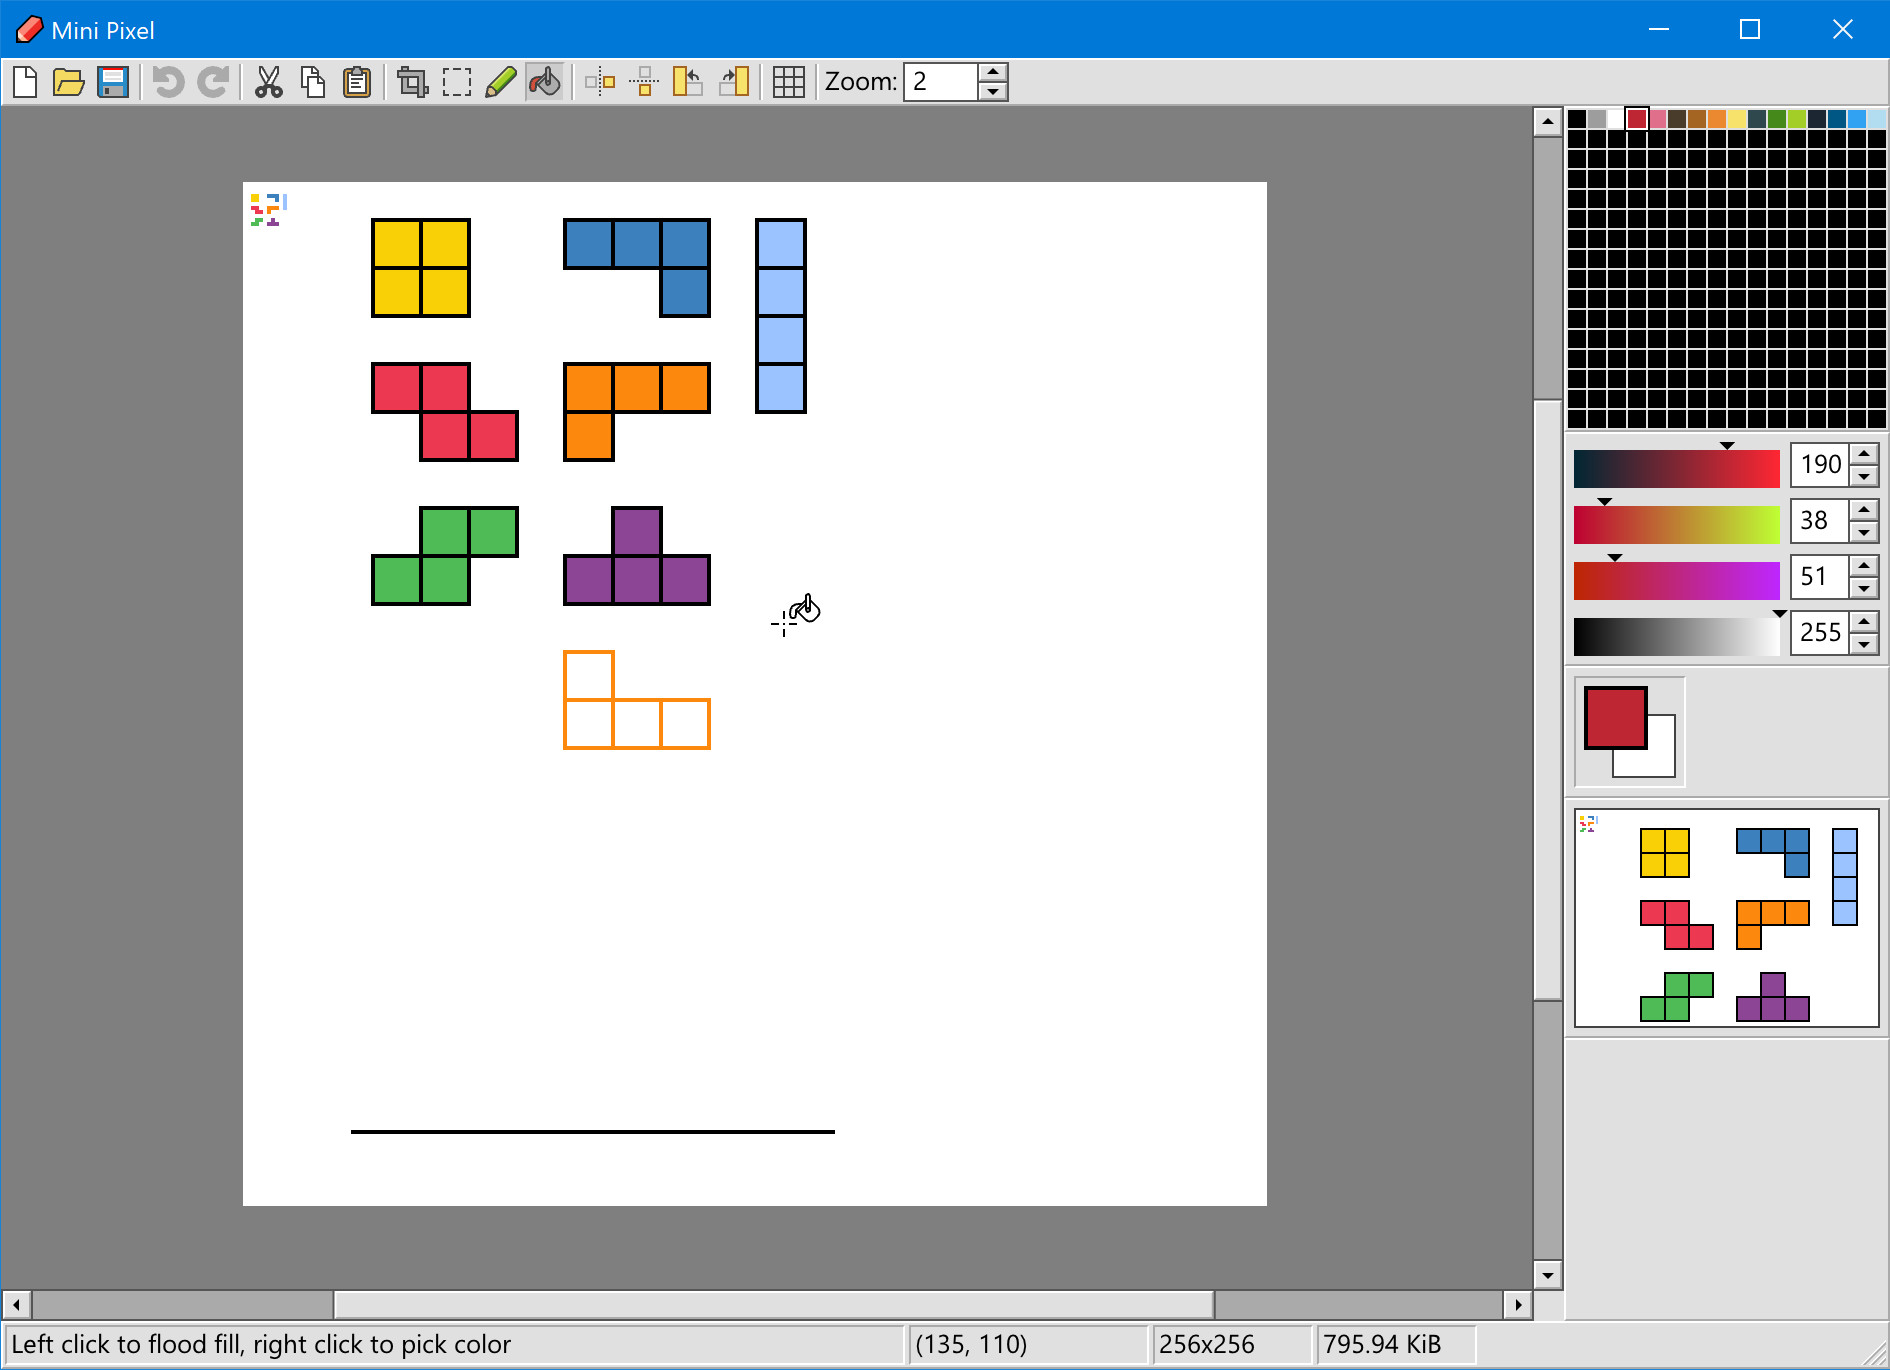This screenshot has width=1890, height=1370.
Task: Increase the blue value of 51
Action: point(1864,567)
